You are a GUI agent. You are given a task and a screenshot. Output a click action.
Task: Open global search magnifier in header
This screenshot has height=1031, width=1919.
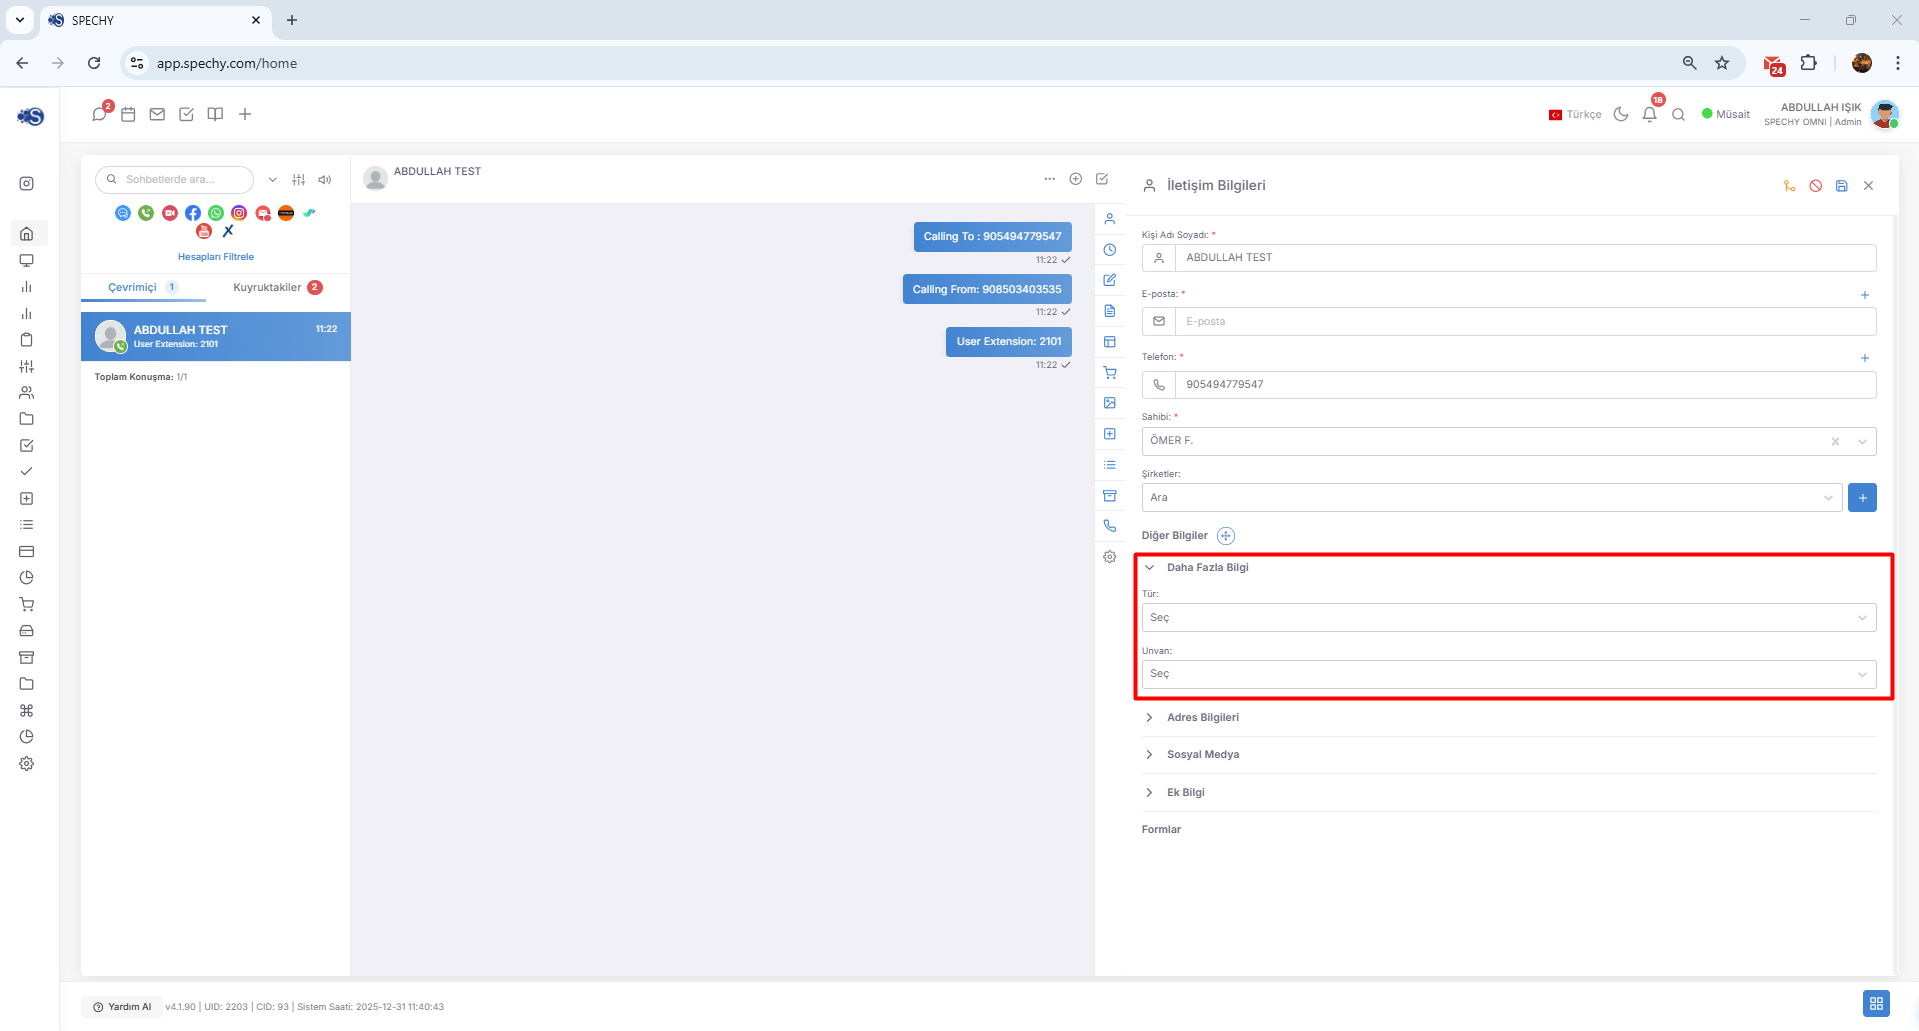tap(1679, 114)
